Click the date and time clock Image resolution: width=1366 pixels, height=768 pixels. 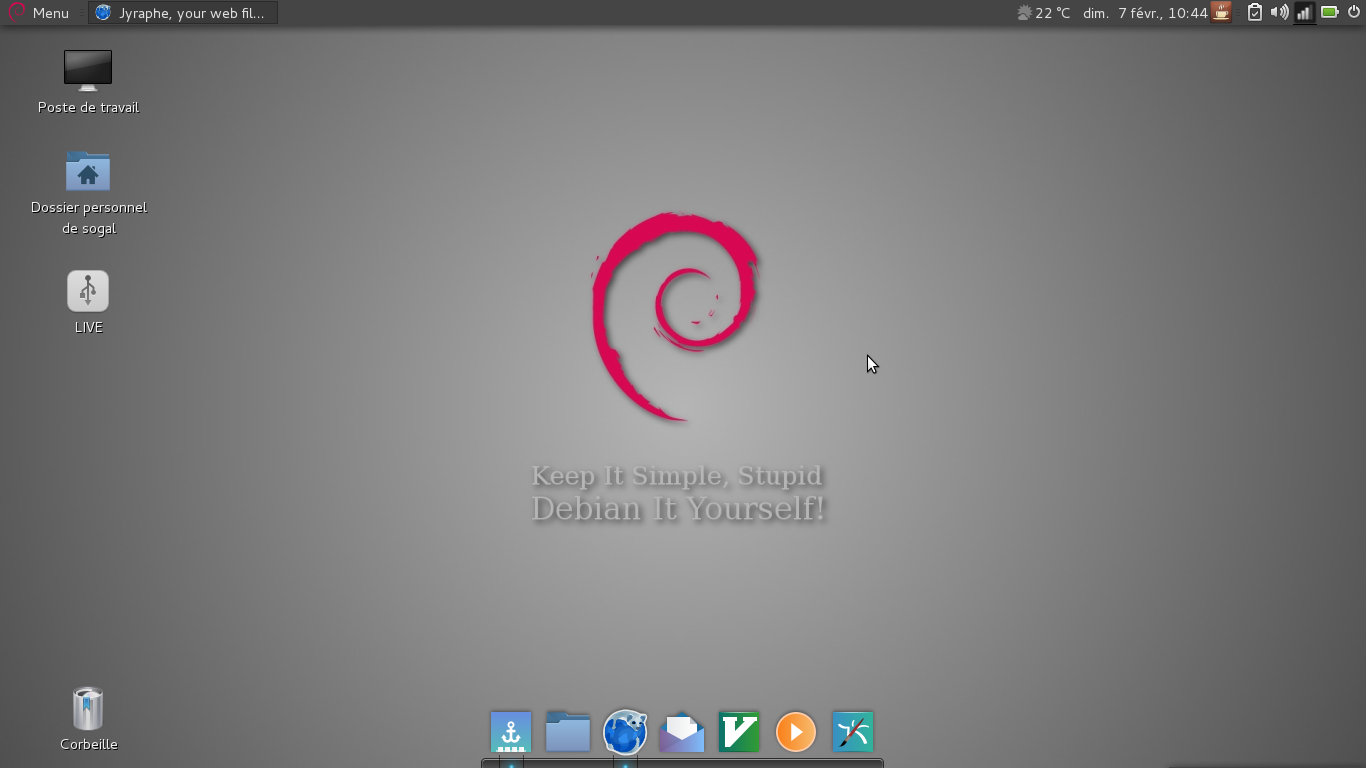point(1145,13)
